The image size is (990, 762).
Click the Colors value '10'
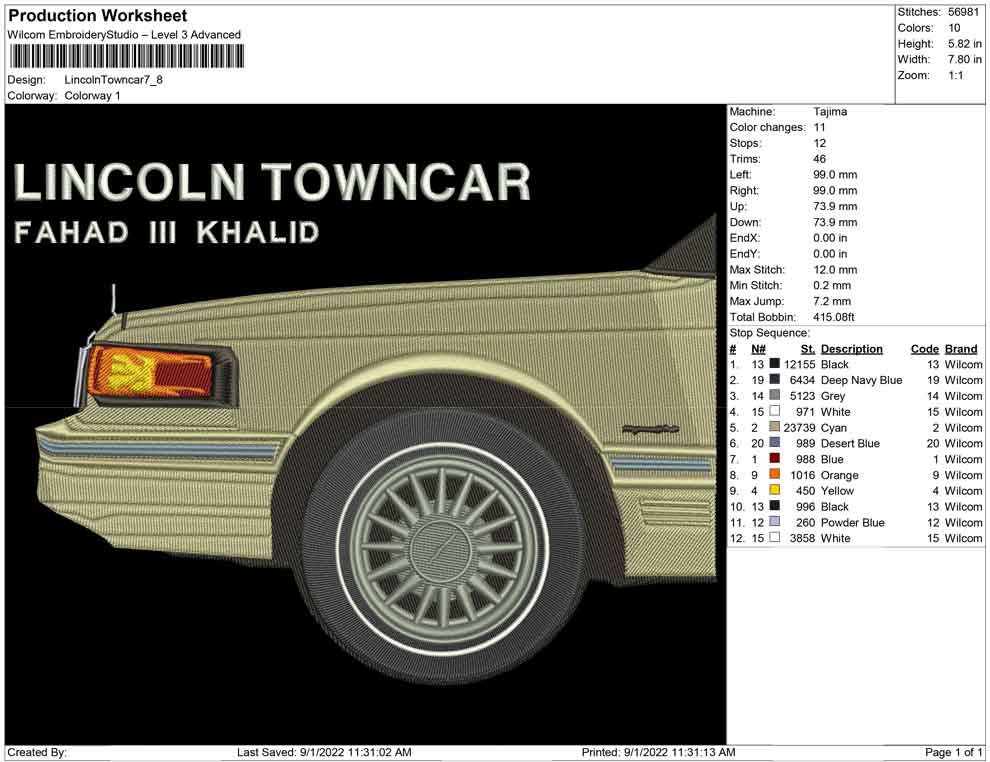[x=954, y=28]
